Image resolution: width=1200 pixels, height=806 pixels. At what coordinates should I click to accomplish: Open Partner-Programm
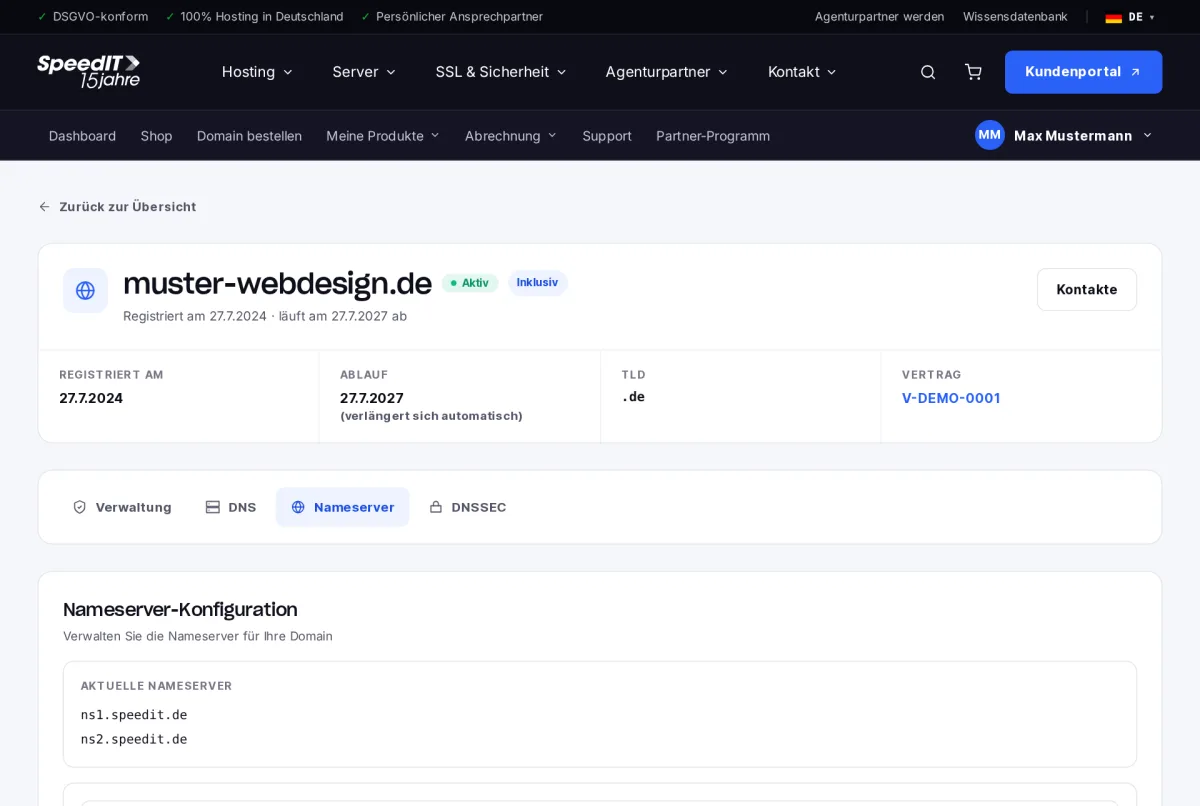pos(713,136)
